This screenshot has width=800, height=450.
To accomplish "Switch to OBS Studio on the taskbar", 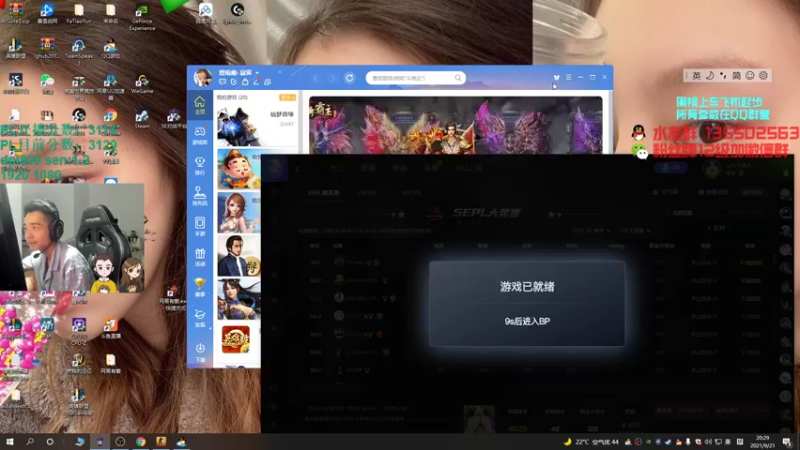I will click(120, 442).
